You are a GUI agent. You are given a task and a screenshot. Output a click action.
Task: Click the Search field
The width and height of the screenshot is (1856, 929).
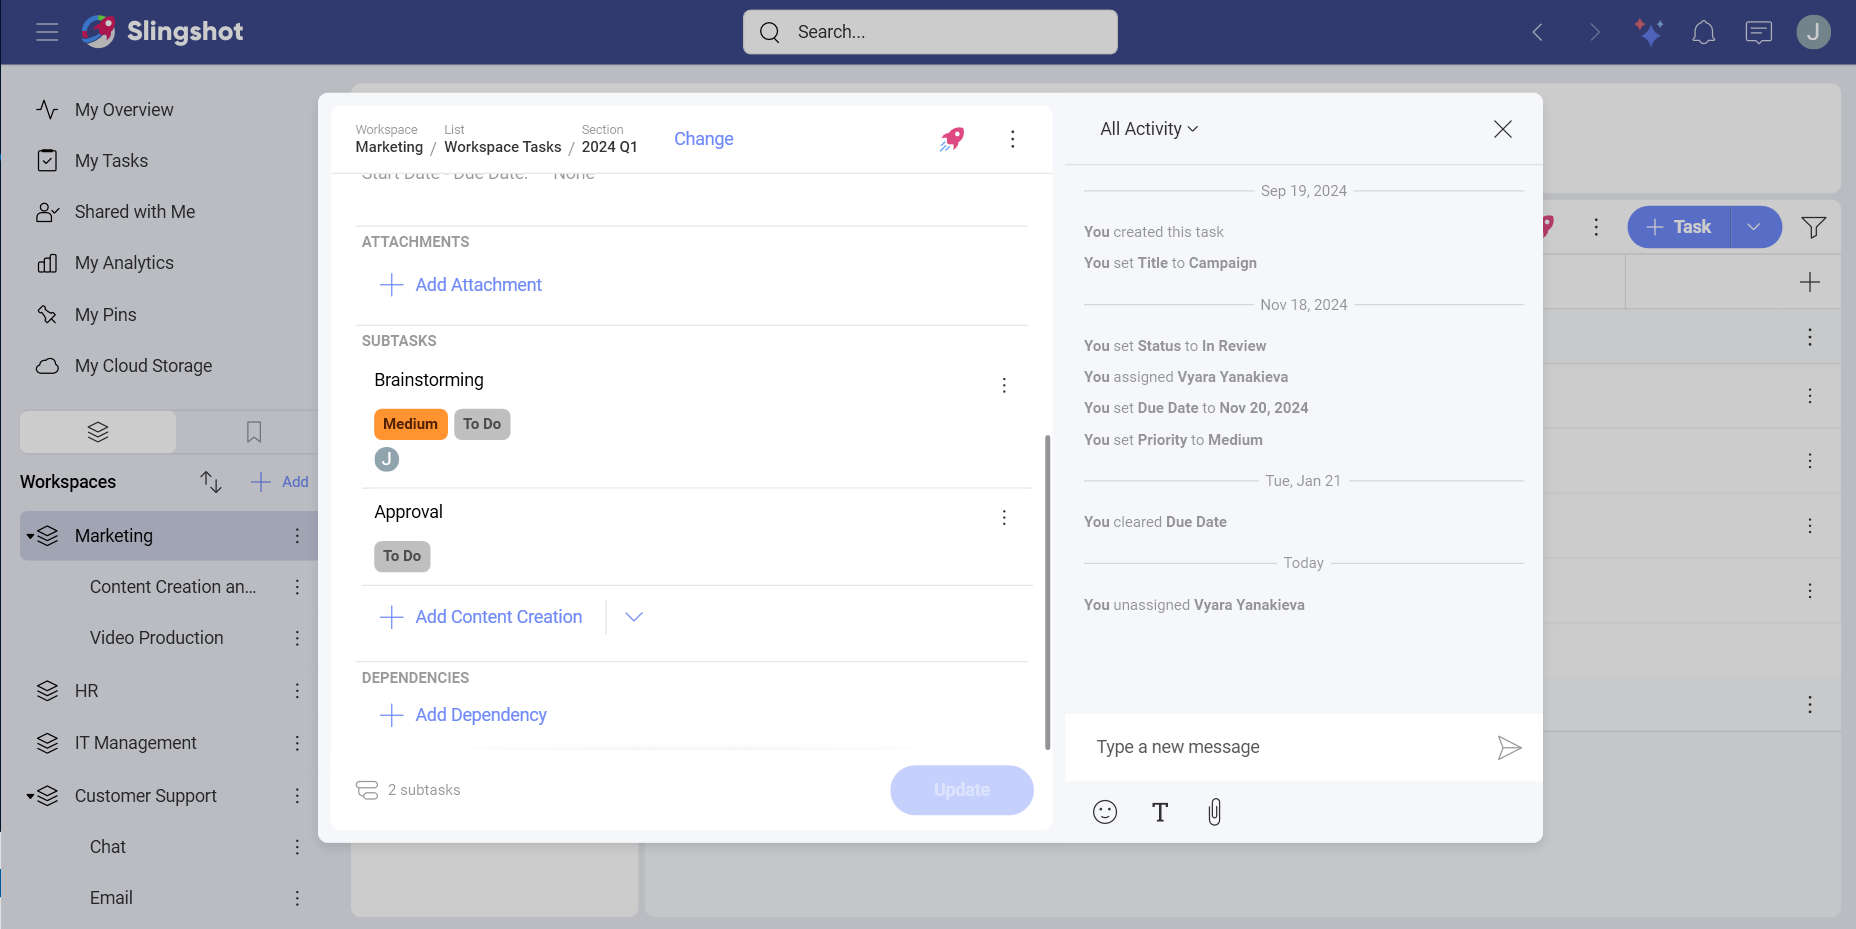[x=930, y=32]
